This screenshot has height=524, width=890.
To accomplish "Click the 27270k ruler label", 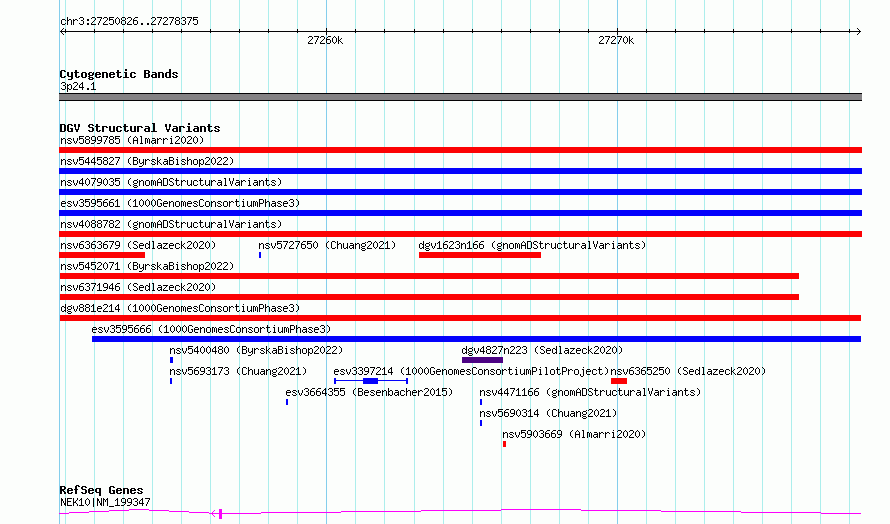I will (x=616, y=40).
